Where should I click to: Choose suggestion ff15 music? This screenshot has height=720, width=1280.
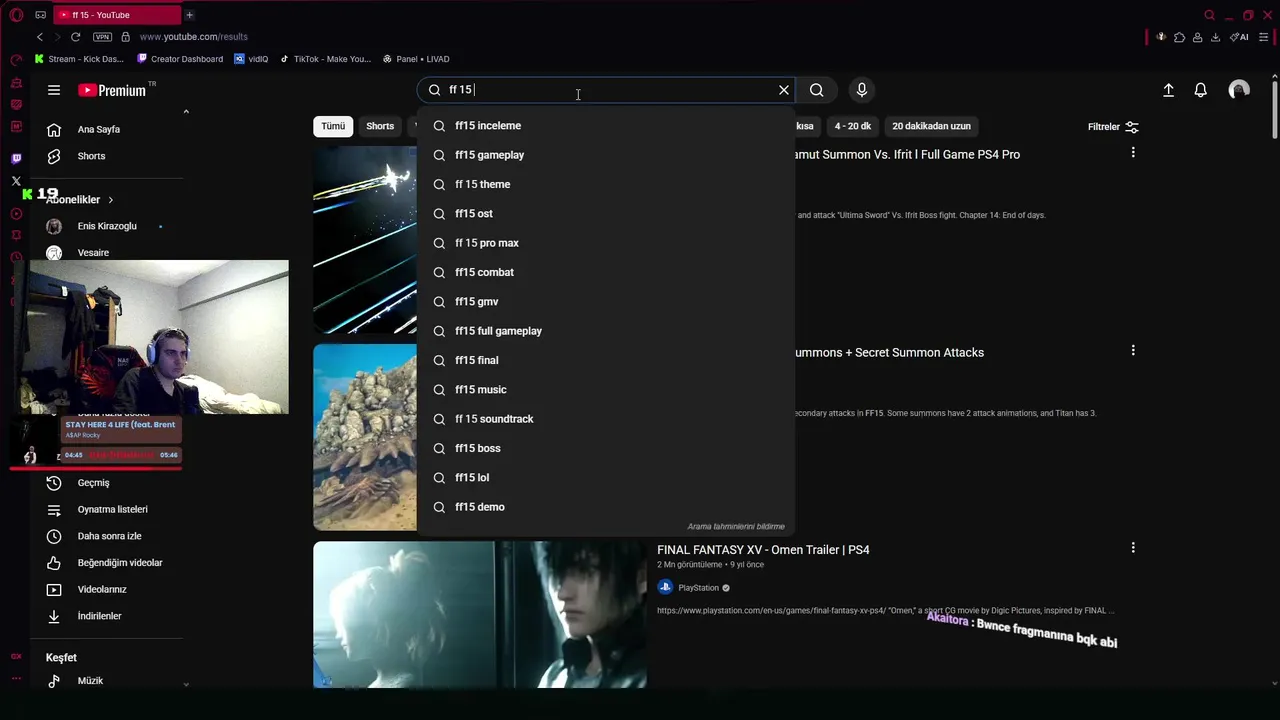[x=606, y=390]
